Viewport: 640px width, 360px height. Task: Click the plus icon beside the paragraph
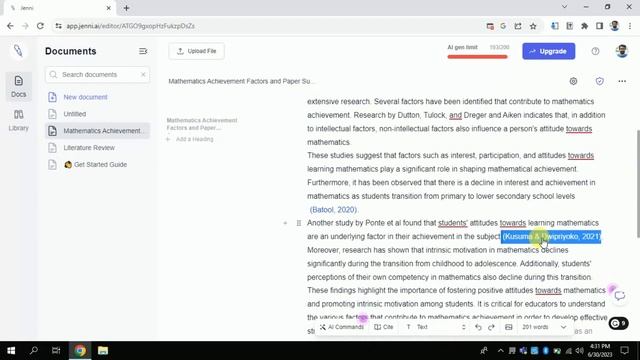pyautogui.click(x=285, y=223)
